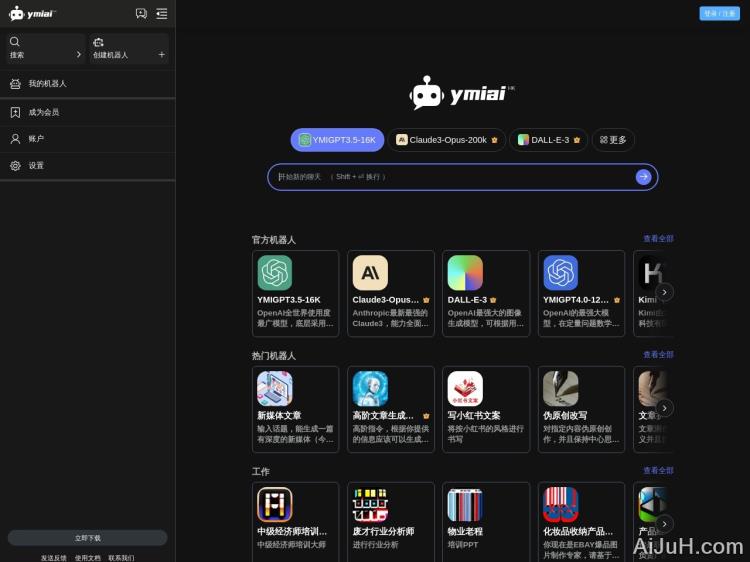Click the 成为会员 bookmark icon
This screenshot has height=562, width=750.
pyautogui.click(x=15, y=112)
